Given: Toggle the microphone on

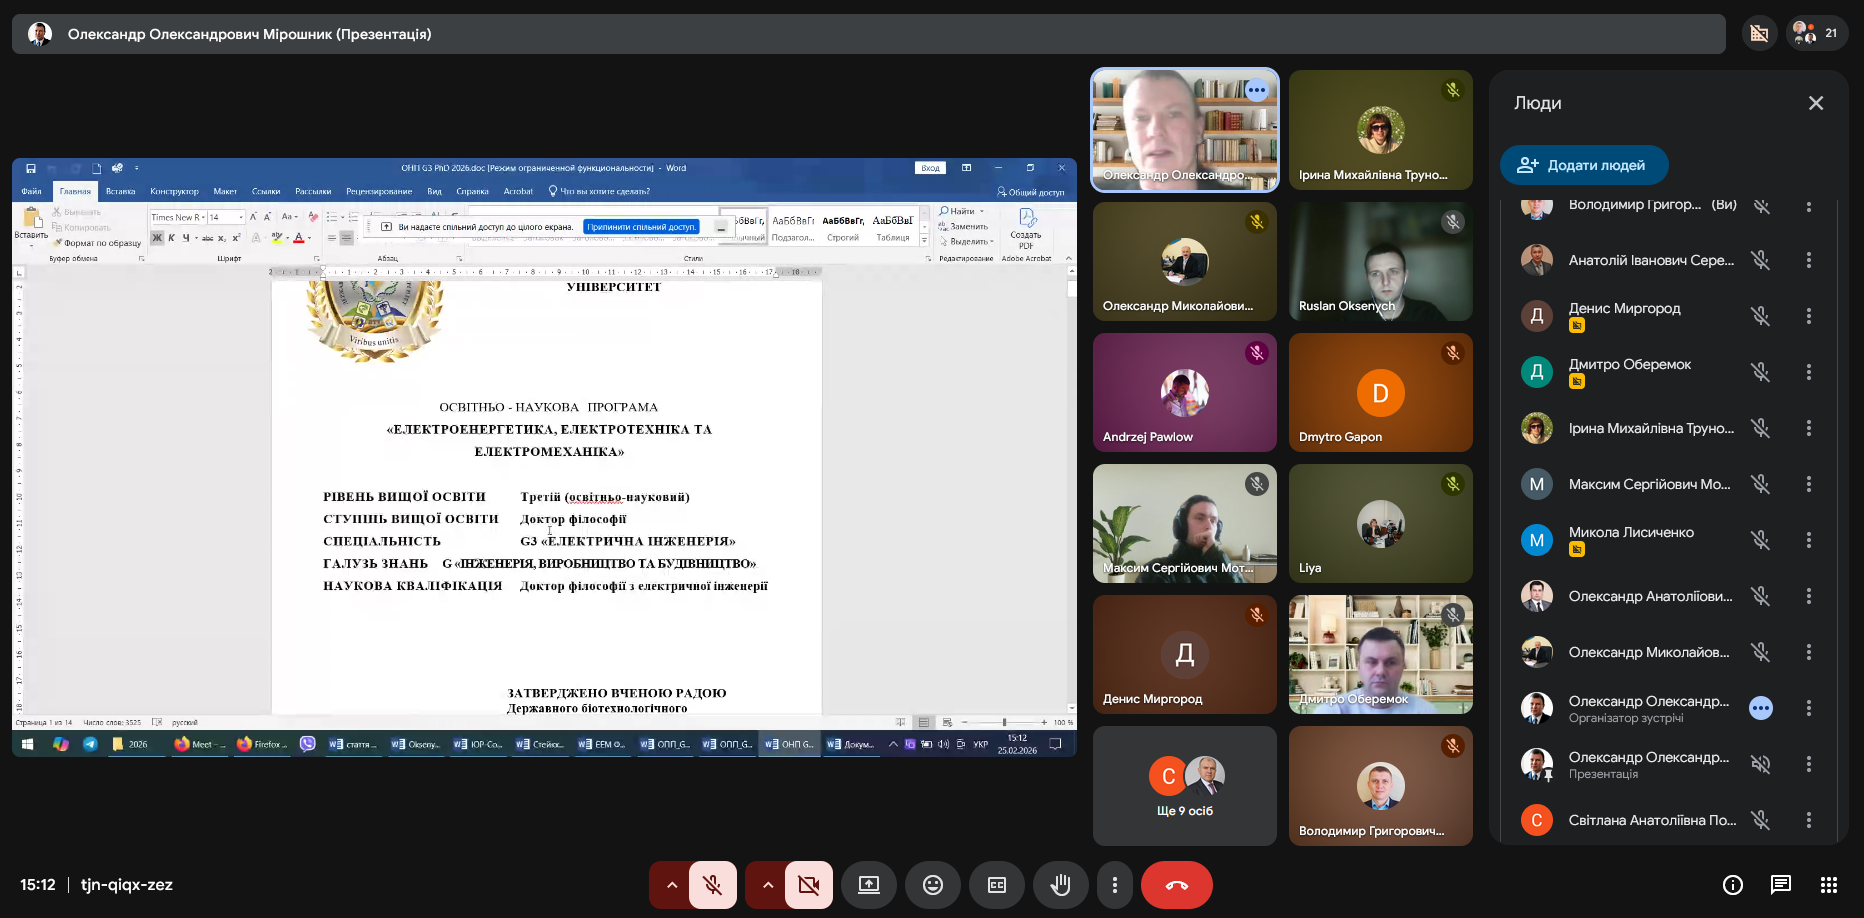Looking at the screenshot, I should 713,885.
